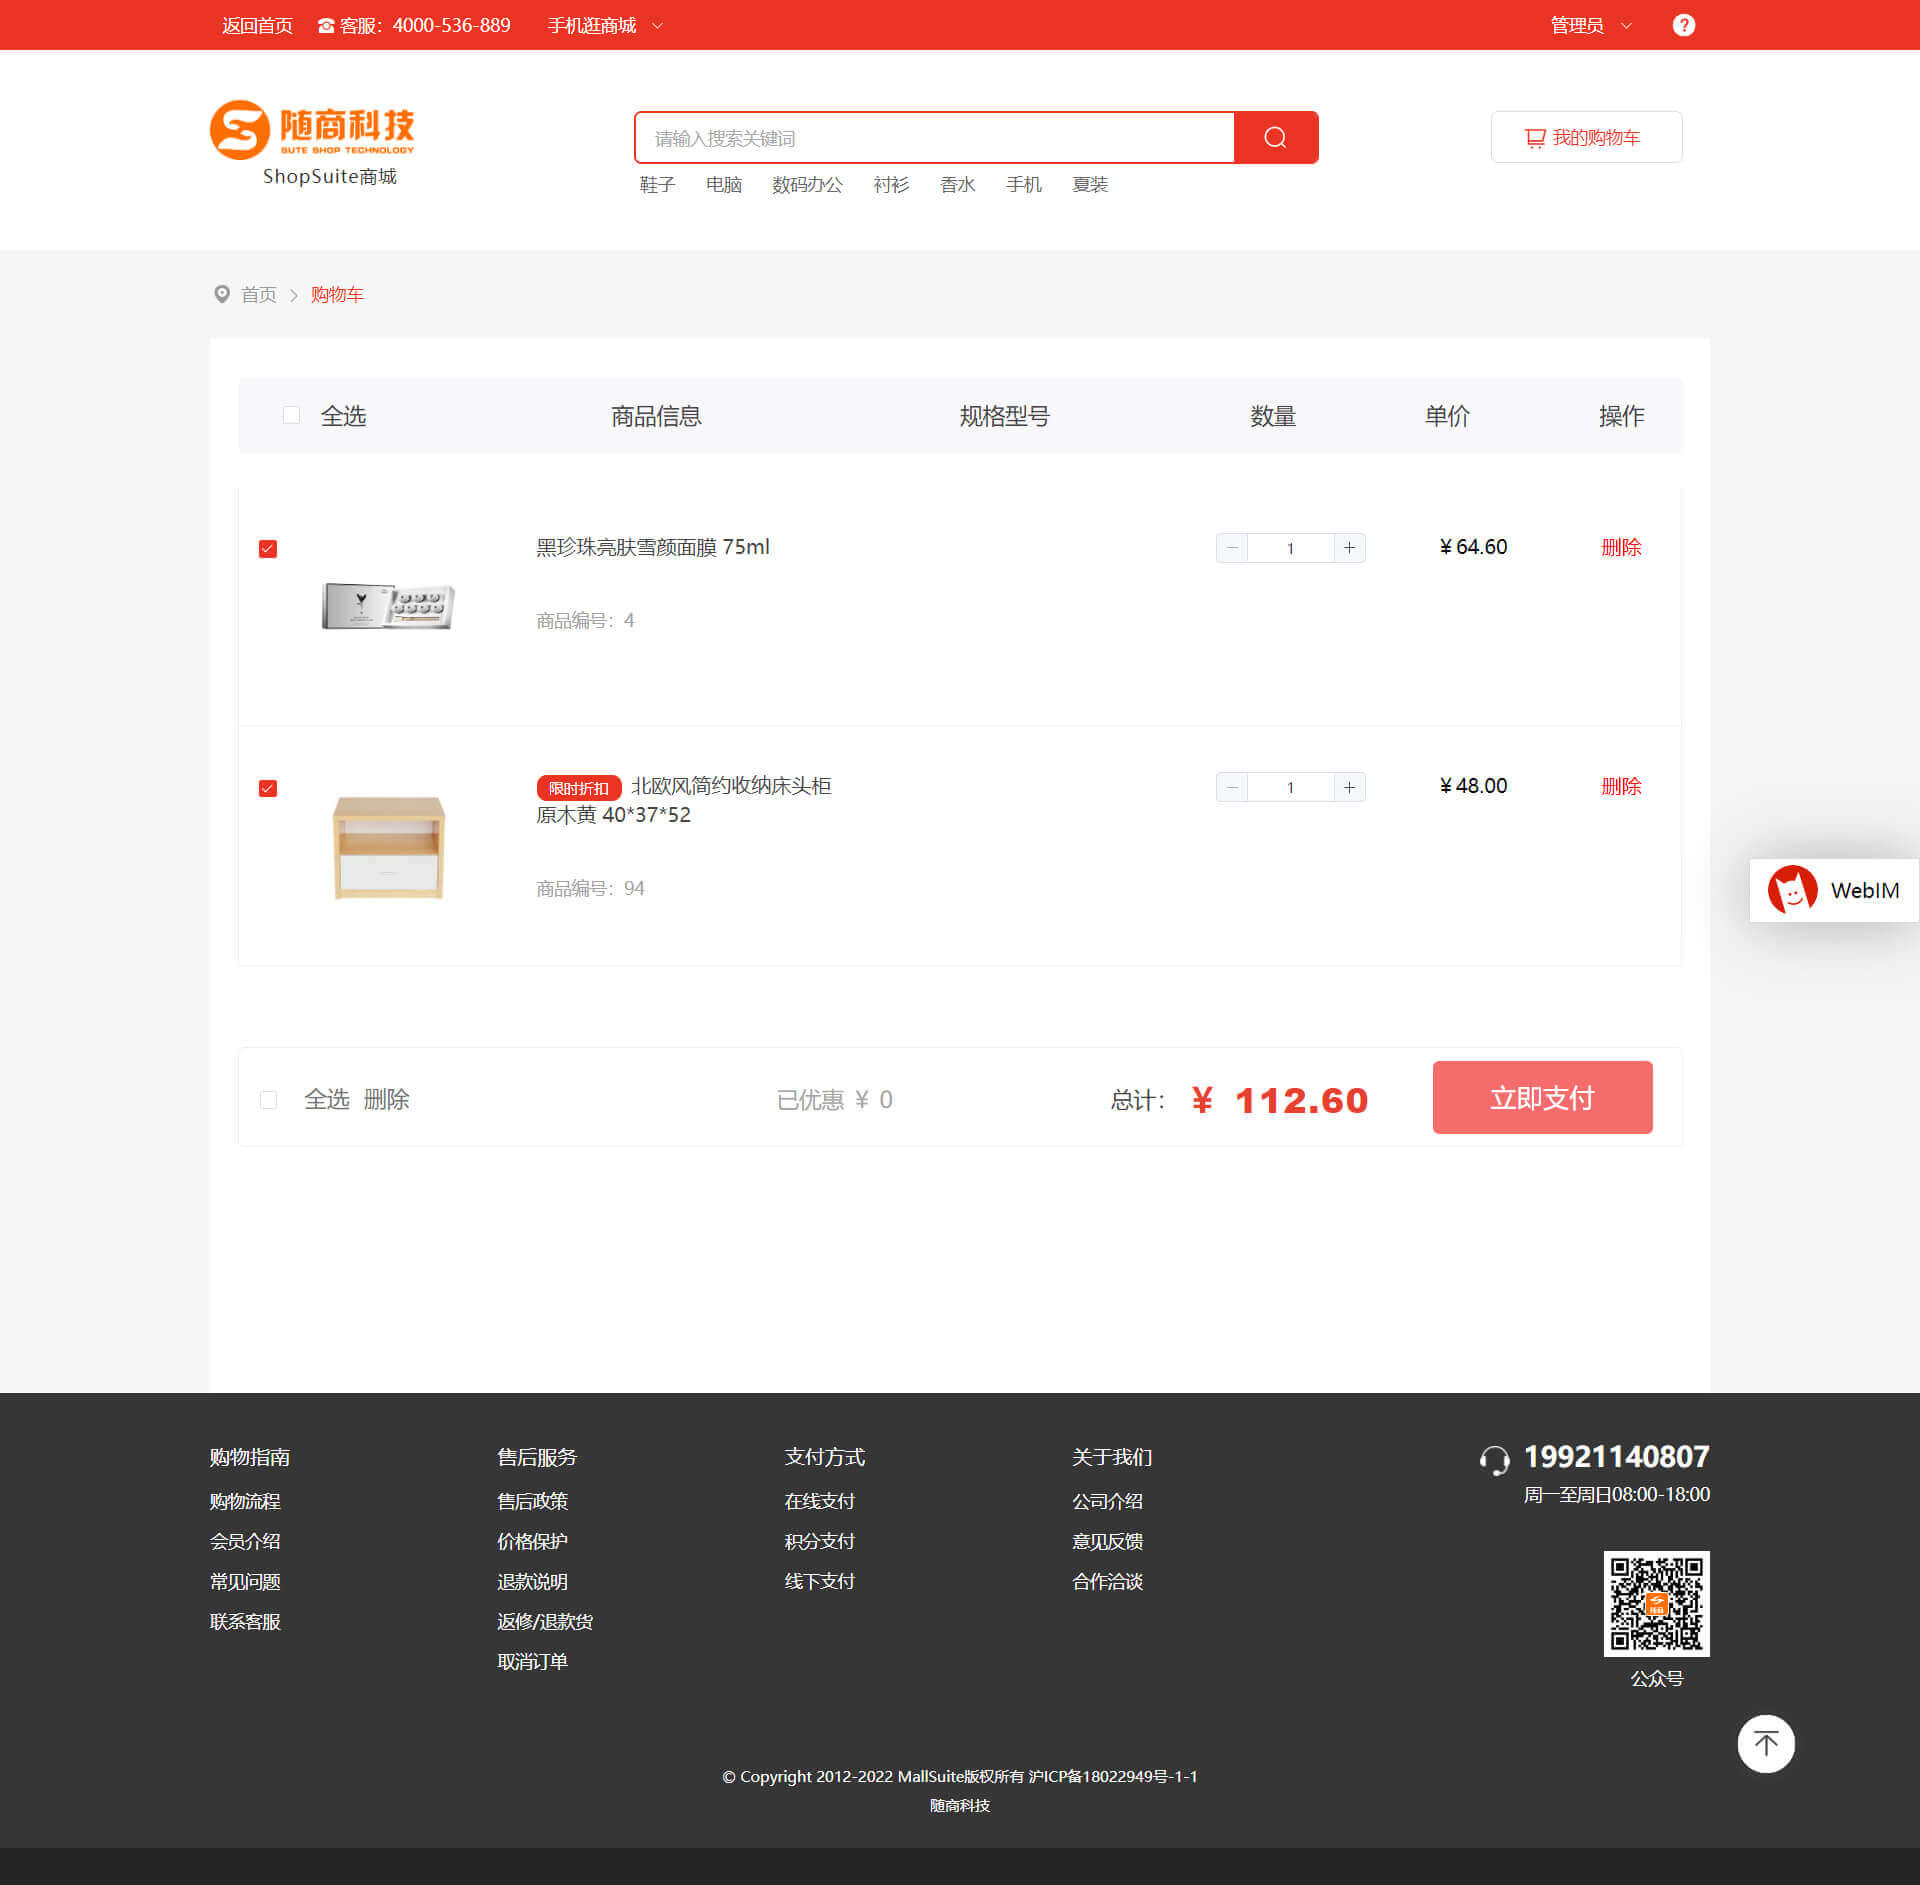Uncheck the bedside cabinet item checkbox
The height and width of the screenshot is (1885, 1920).
[x=268, y=788]
